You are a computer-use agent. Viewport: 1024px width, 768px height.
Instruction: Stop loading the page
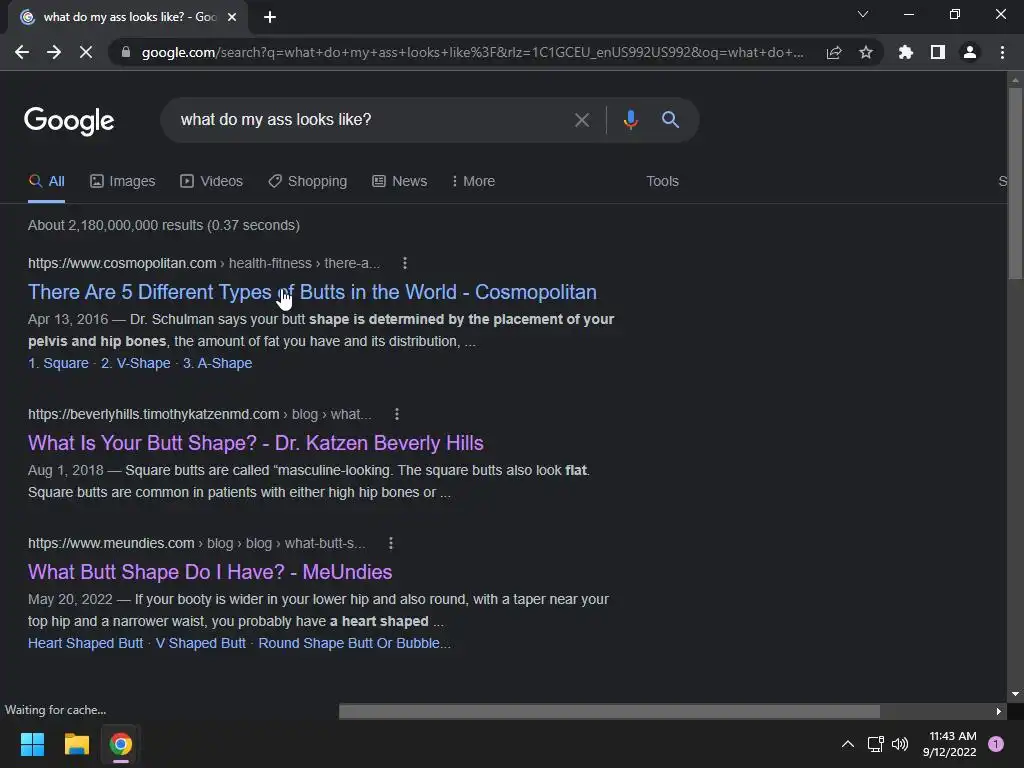pos(86,52)
